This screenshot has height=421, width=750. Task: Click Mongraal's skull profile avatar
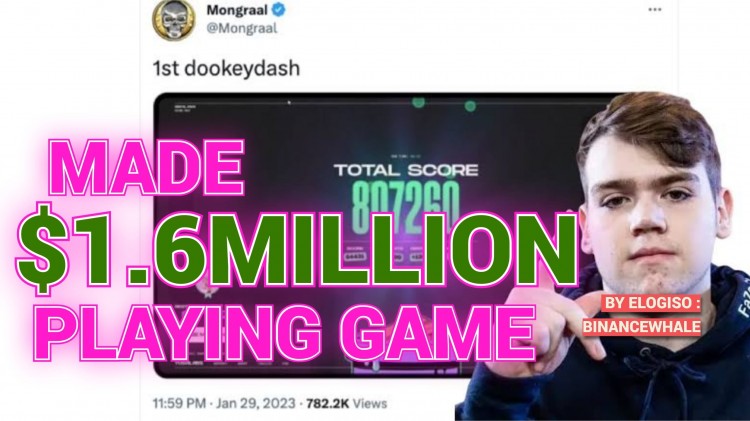click(174, 19)
